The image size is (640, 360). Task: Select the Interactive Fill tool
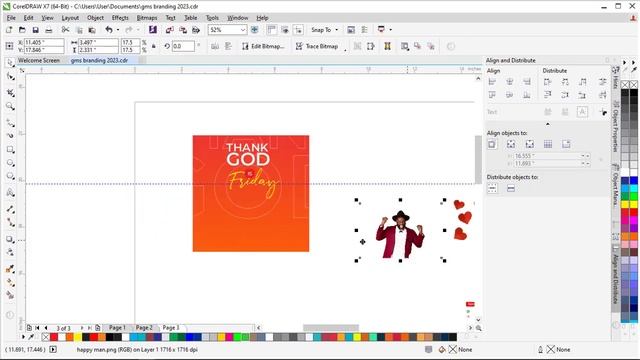coord(10,282)
